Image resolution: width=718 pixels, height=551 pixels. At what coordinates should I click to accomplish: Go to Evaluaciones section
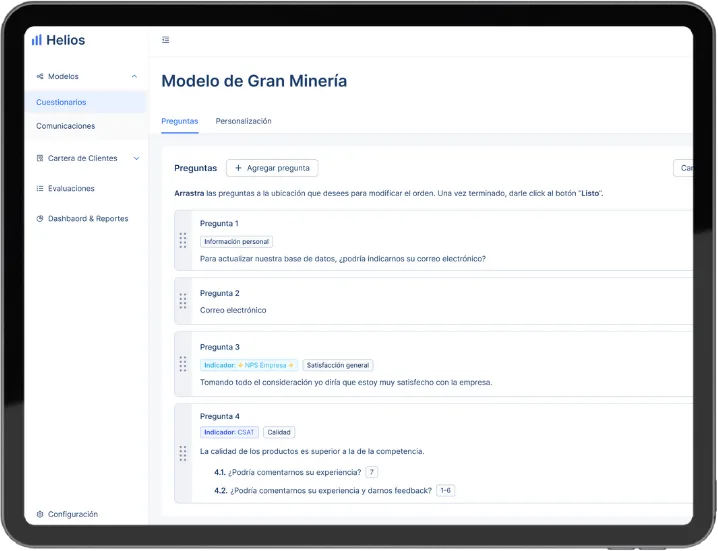point(71,188)
